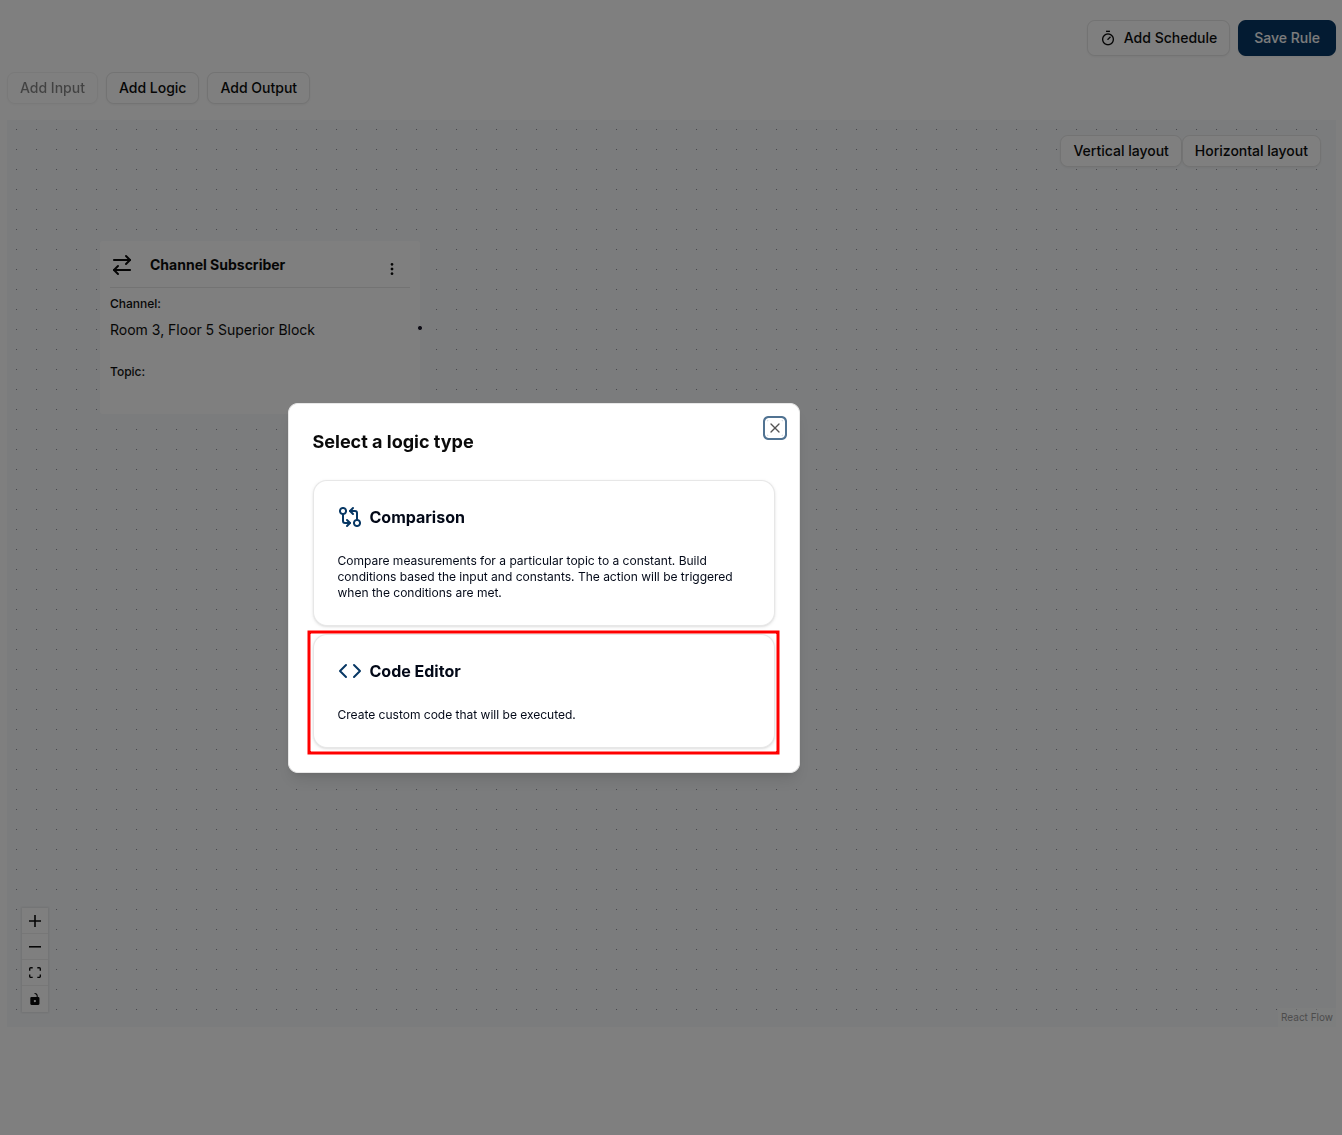Fit the flow view to screen
This screenshot has height=1135, width=1342.
(35, 973)
